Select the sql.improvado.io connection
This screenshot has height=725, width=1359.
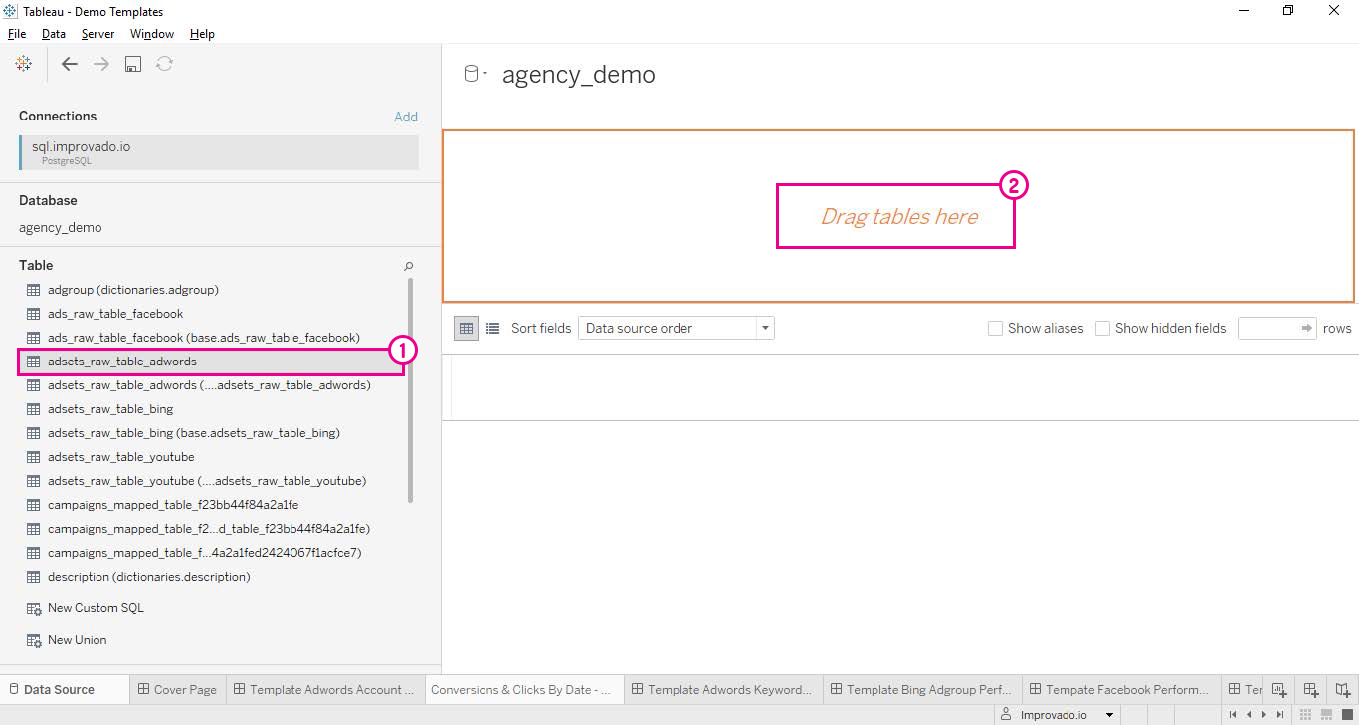coord(218,152)
